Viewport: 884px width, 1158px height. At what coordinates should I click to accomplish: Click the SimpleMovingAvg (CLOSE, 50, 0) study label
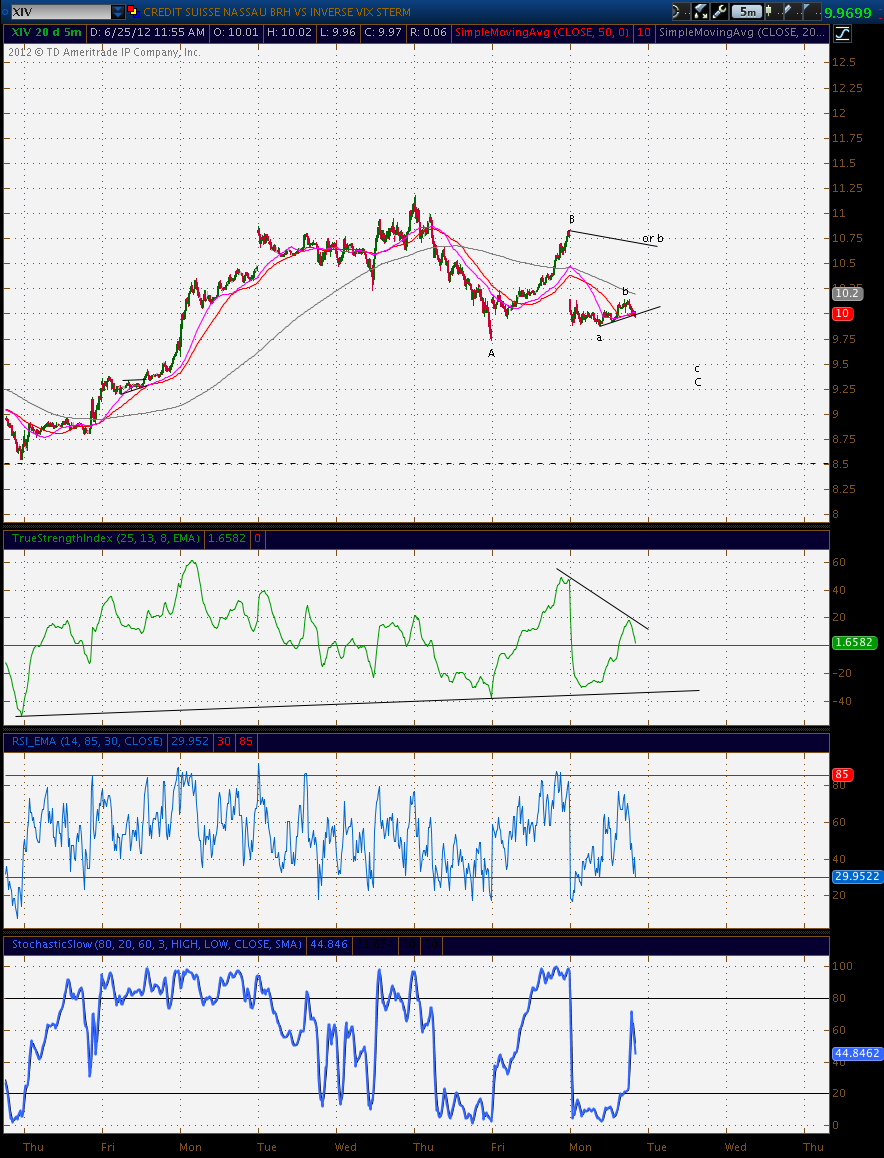(542, 32)
